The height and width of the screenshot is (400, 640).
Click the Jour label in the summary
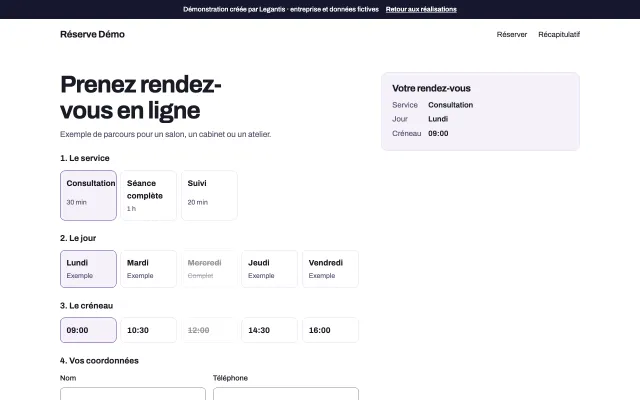tap(400, 119)
